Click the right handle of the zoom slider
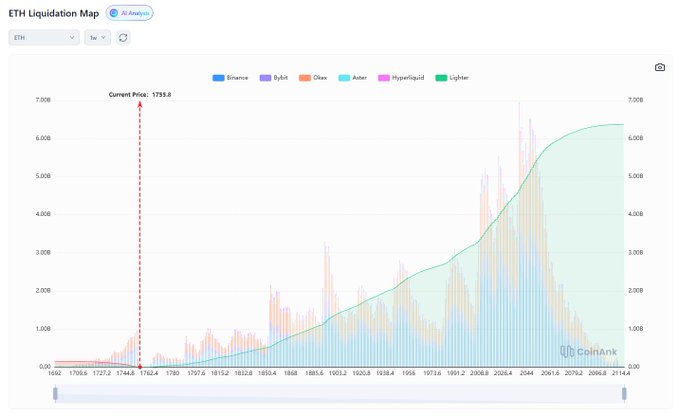 tap(624, 394)
